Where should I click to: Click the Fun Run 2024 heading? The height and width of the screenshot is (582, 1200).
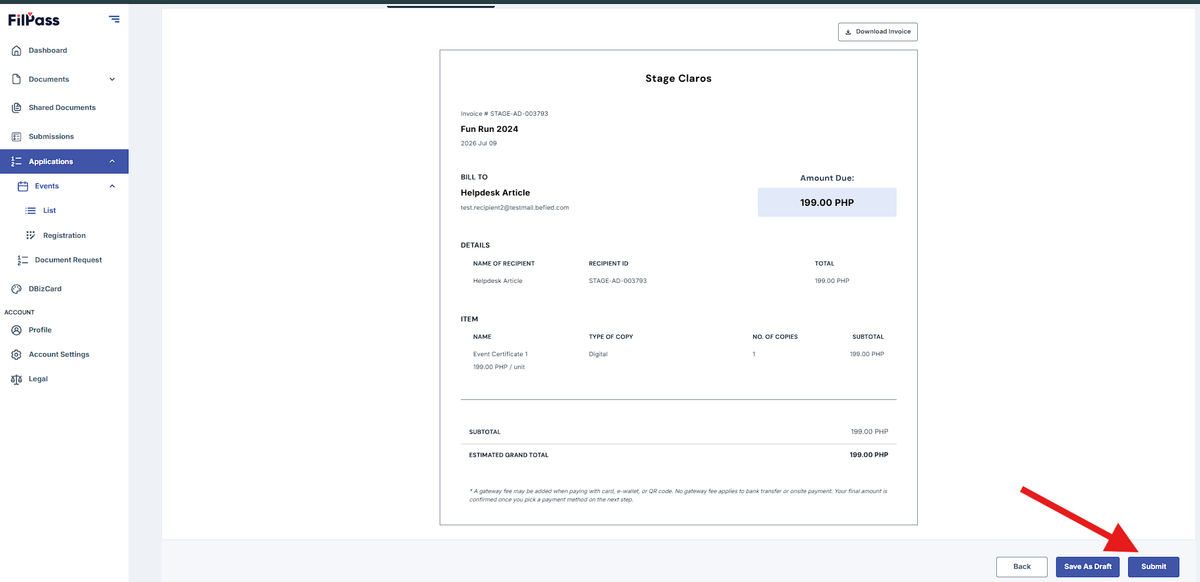click(x=489, y=129)
